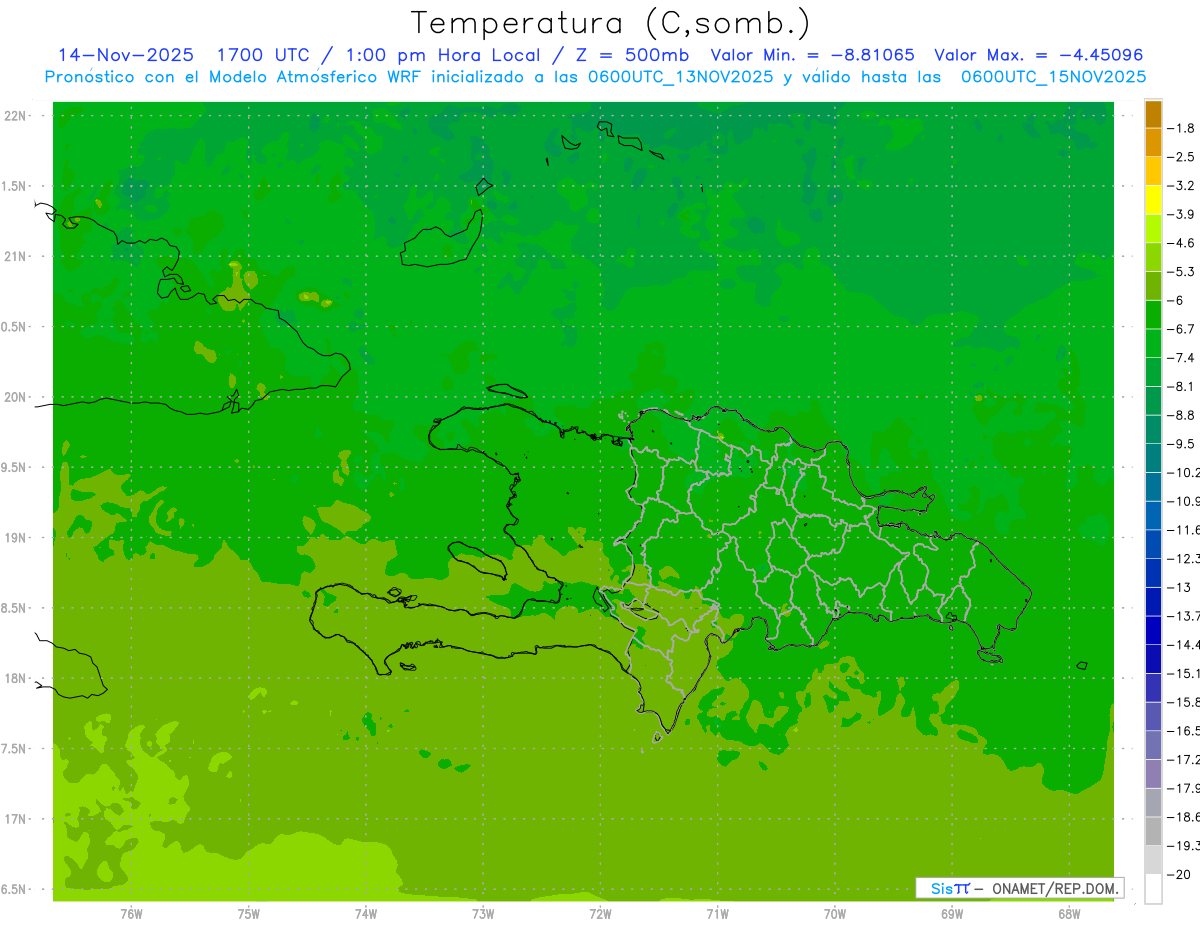This screenshot has height=927, width=1200.
Task: Click the '-6.7' colorbar value
Action: click(x=1182, y=329)
